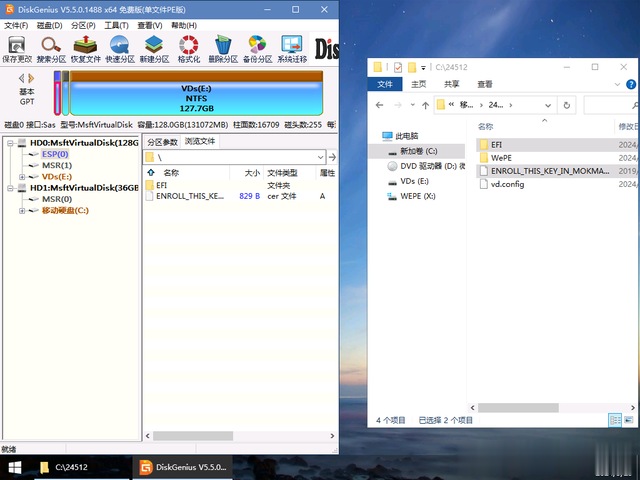Image resolution: width=640 pixels, height=480 pixels.
Task: Start Quick Partition (快速分区)
Action: tap(120, 49)
